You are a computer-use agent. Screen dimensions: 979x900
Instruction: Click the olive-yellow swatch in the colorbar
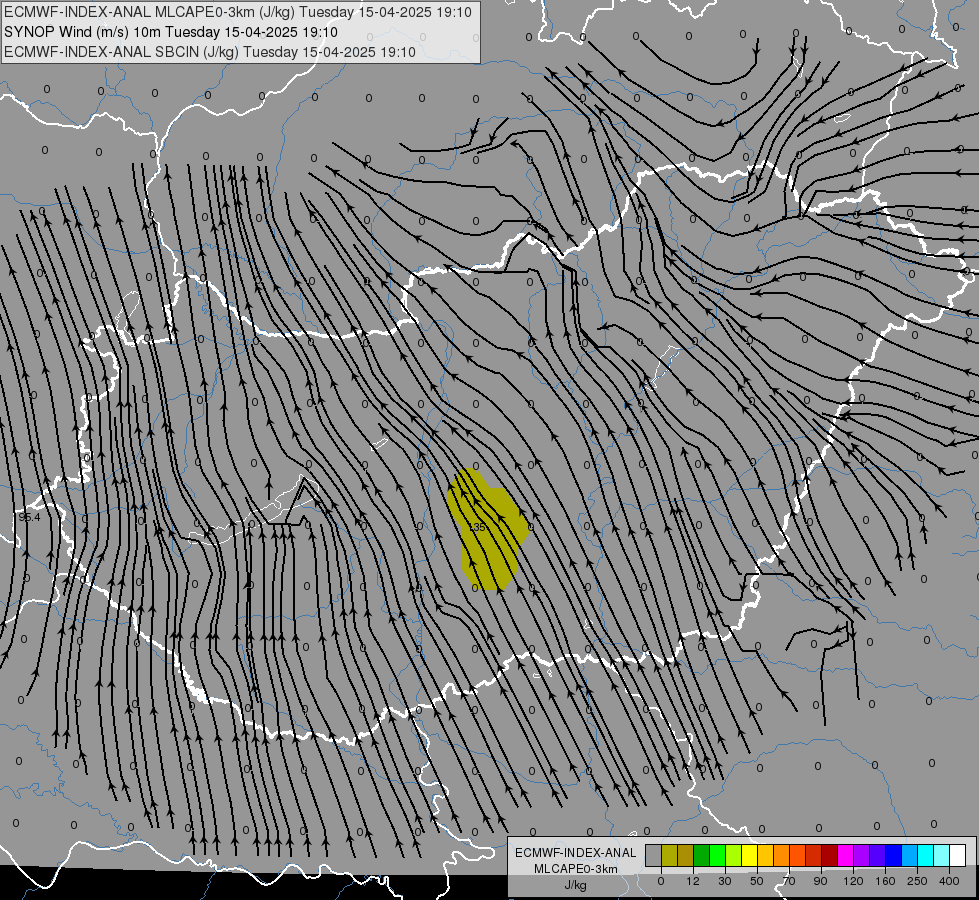pyautogui.click(x=670, y=855)
